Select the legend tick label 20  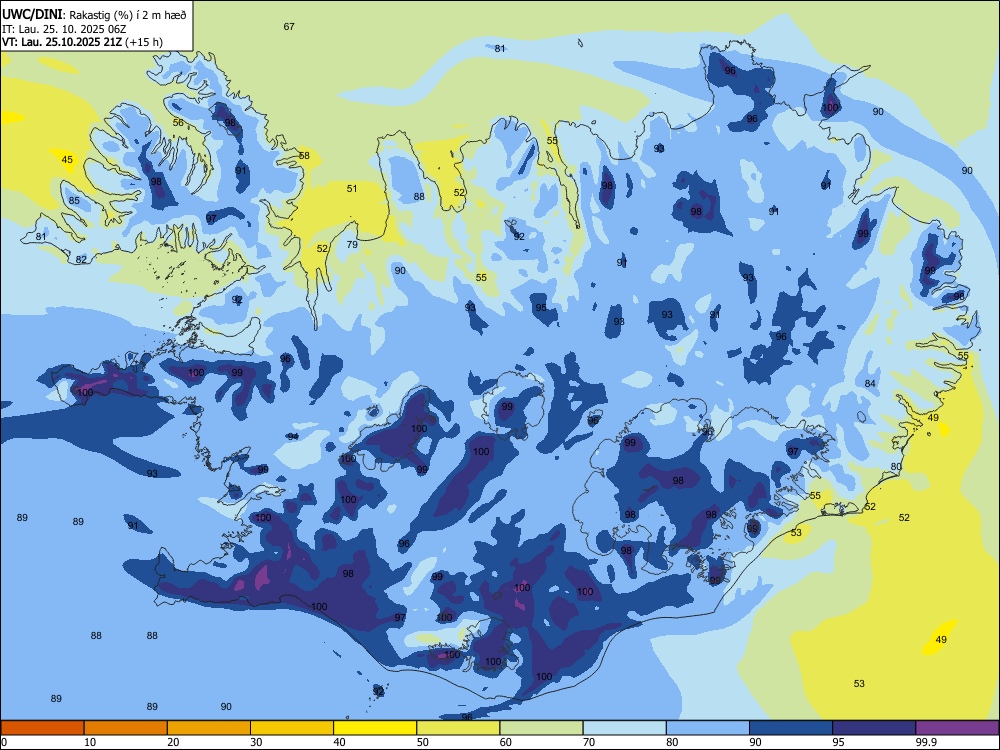[x=173, y=742]
